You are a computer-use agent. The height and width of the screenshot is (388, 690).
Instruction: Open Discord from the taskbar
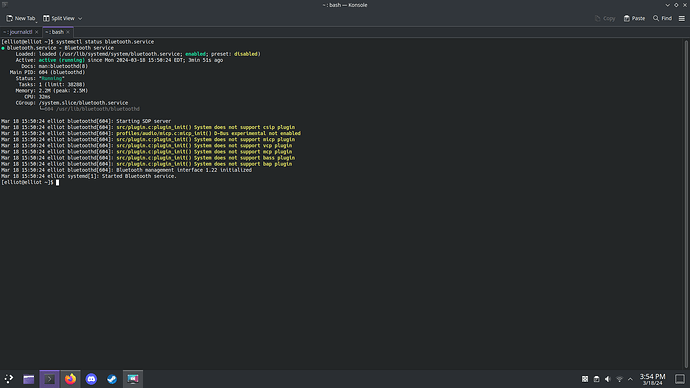click(91, 379)
